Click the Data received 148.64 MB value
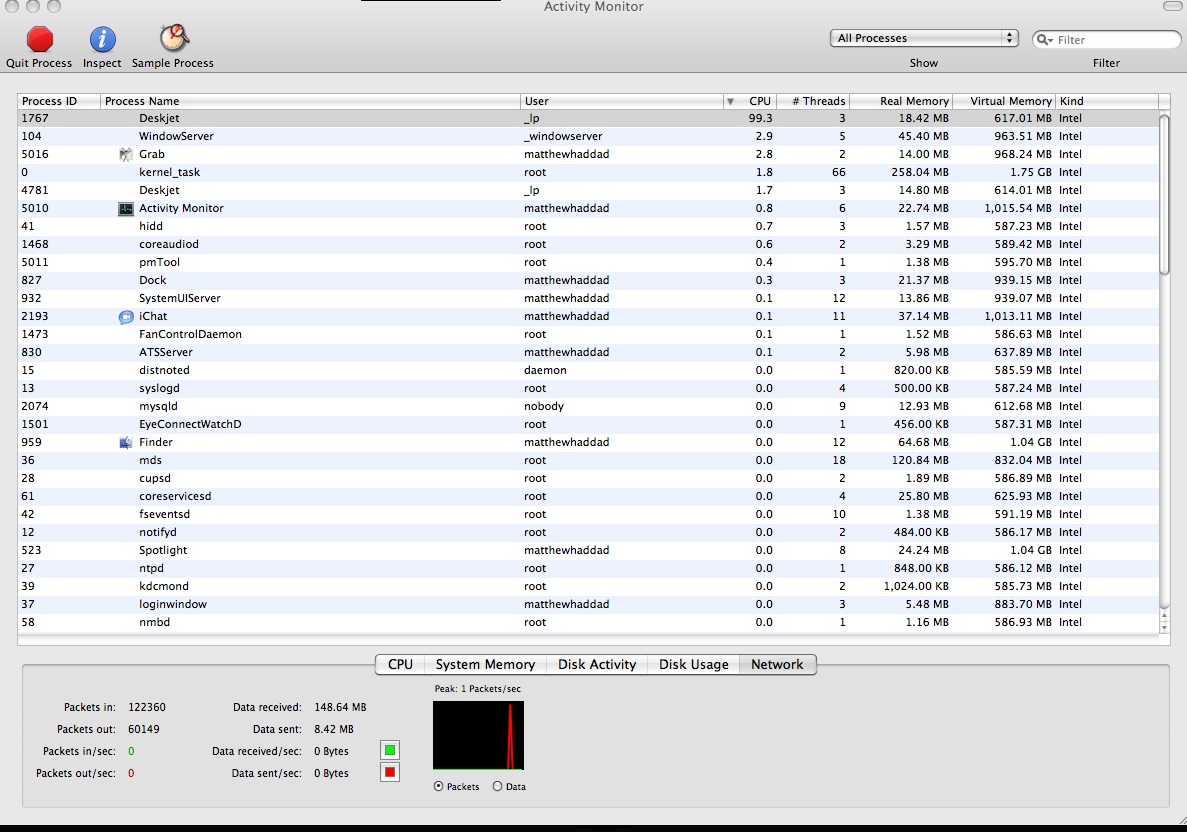 tap(340, 708)
